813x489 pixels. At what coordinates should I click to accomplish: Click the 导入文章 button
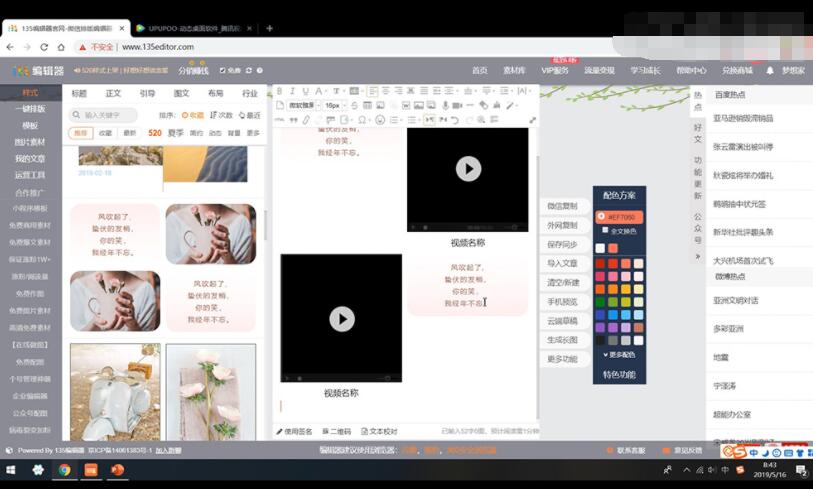(x=563, y=263)
